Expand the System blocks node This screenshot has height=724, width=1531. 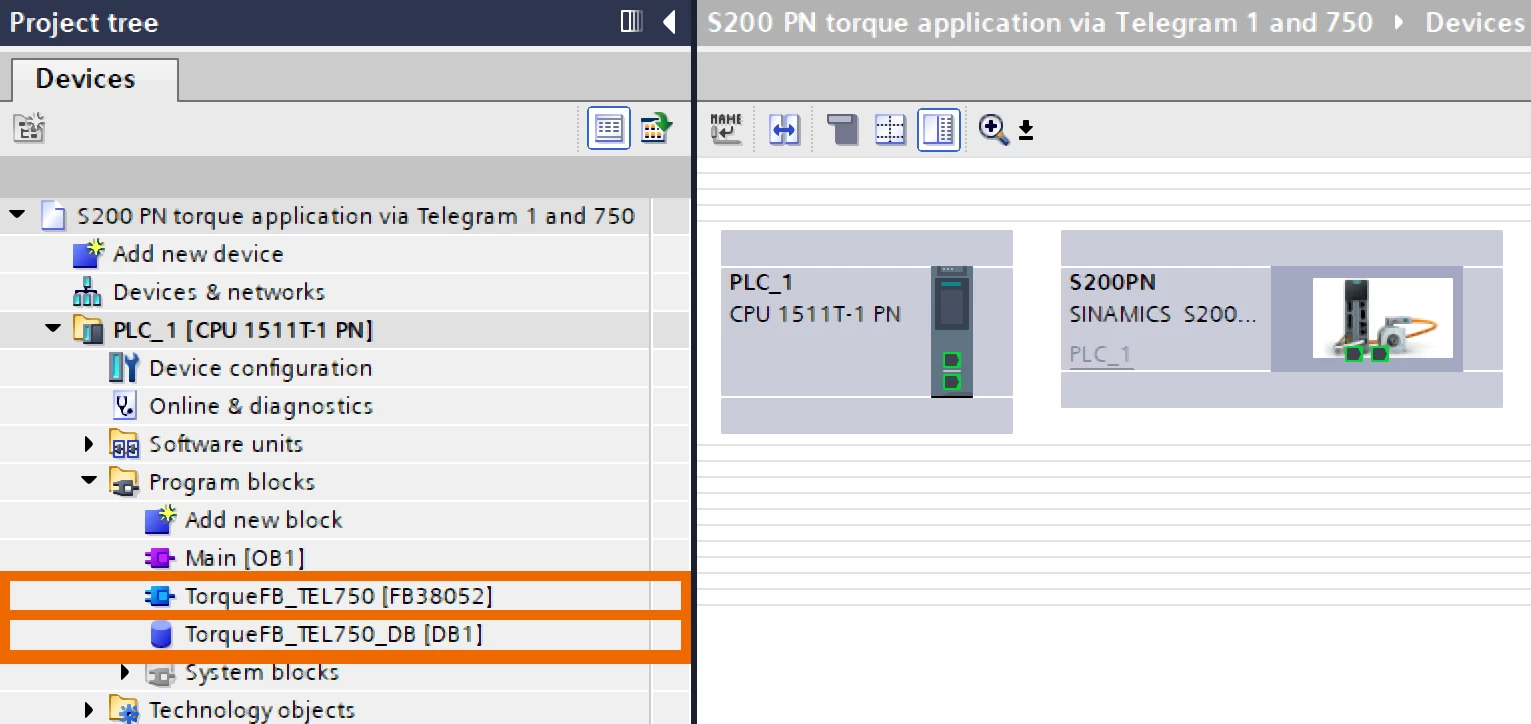tap(125, 672)
